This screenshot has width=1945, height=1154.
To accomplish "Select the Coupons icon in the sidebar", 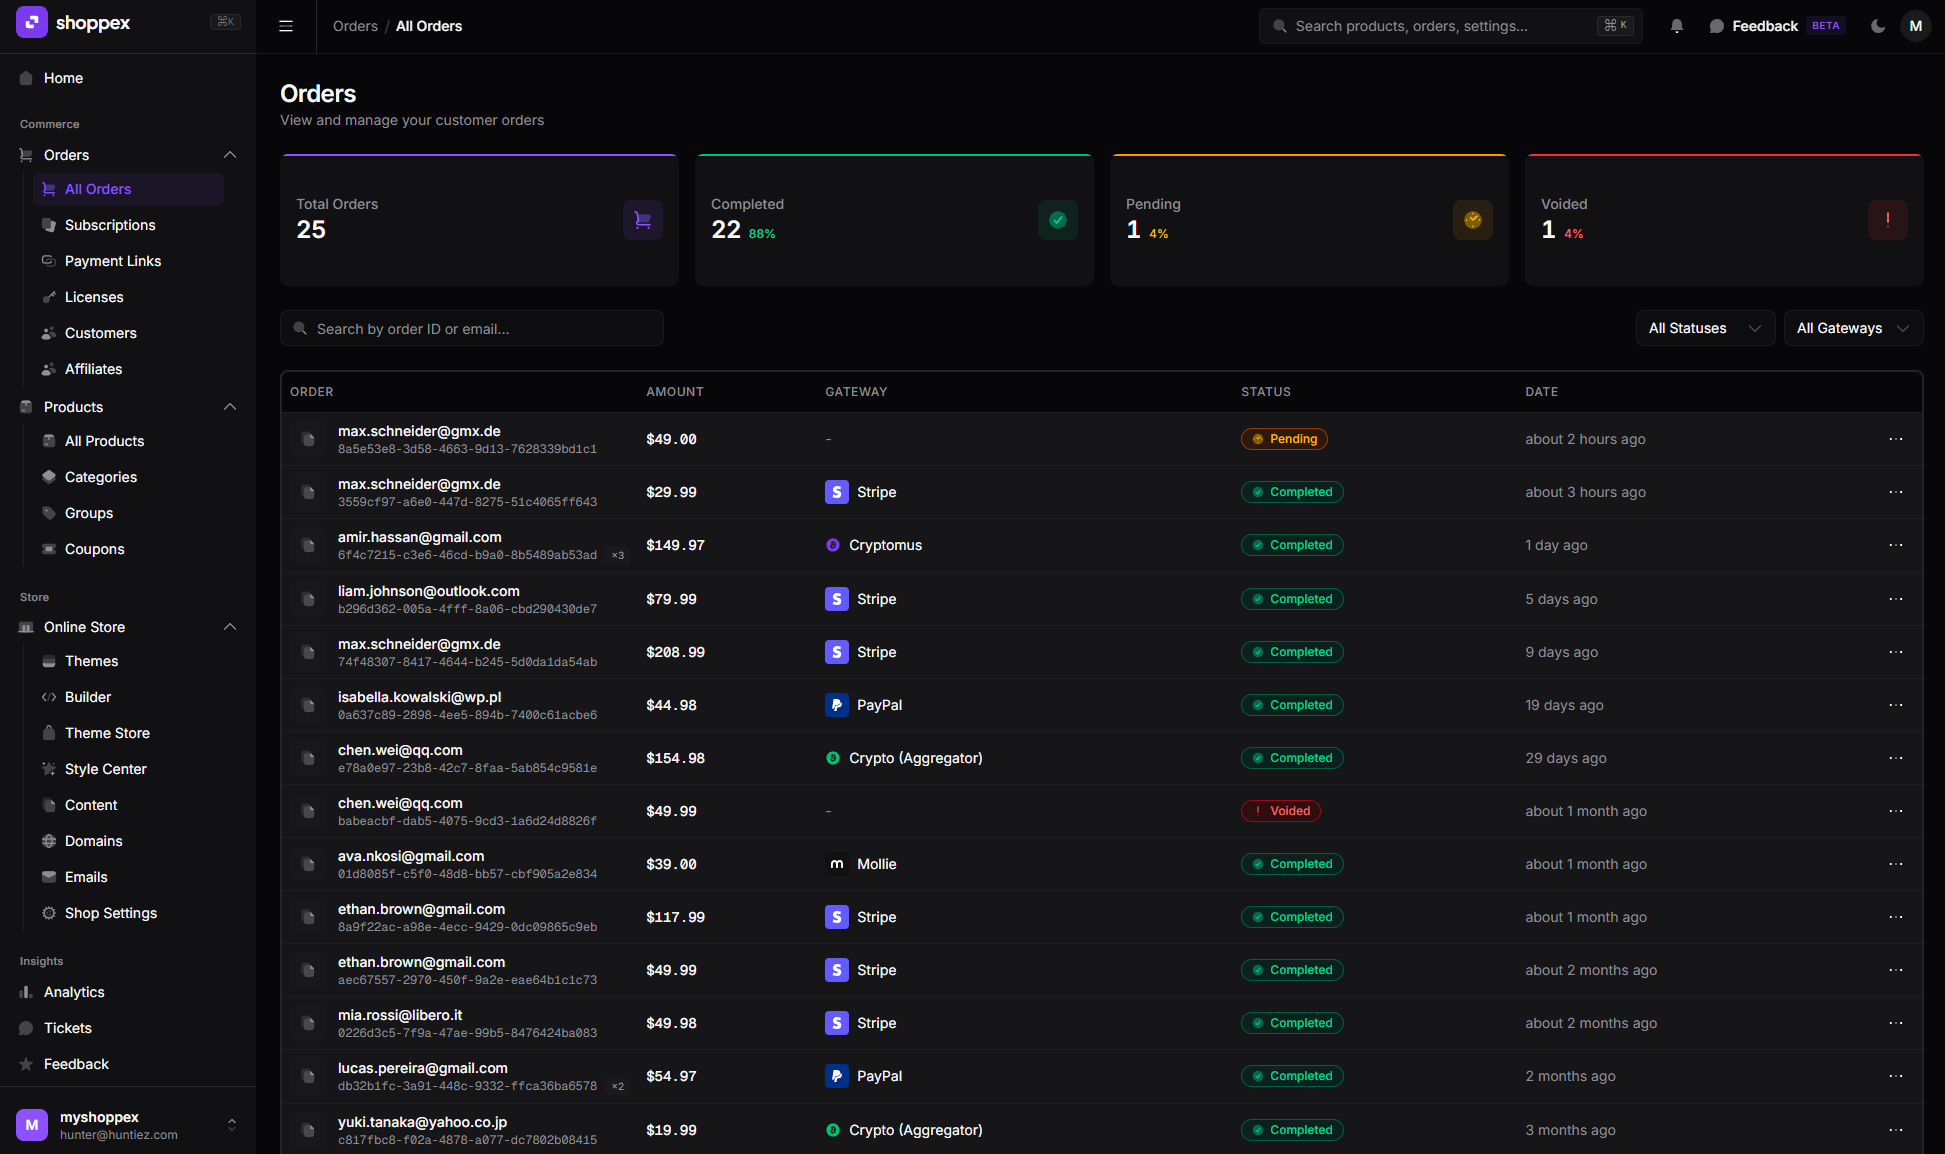I will click(49, 549).
